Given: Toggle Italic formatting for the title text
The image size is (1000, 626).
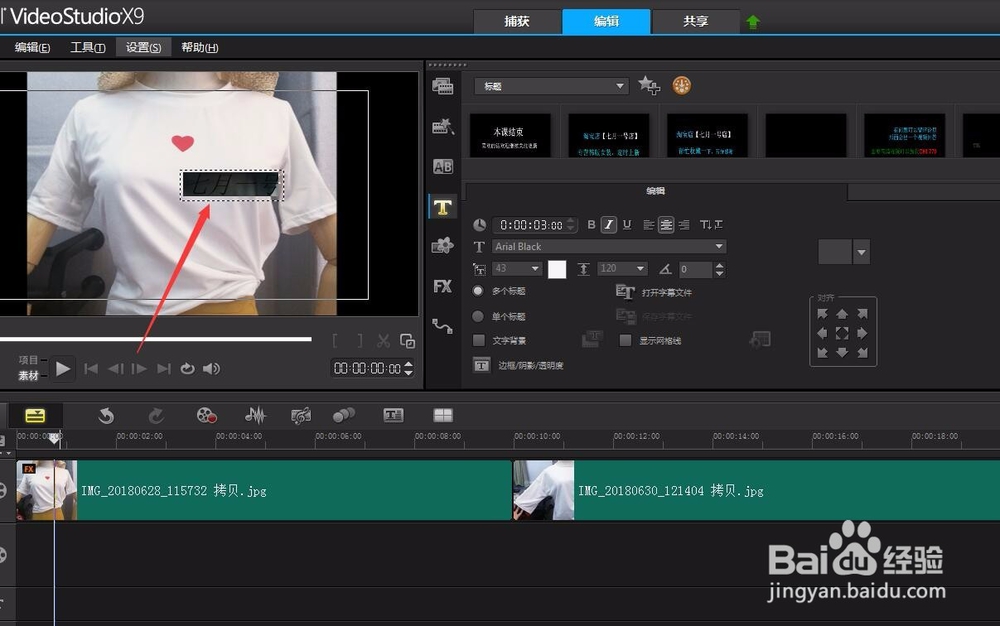Looking at the screenshot, I should pyautogui.click(x=606, y=224).
